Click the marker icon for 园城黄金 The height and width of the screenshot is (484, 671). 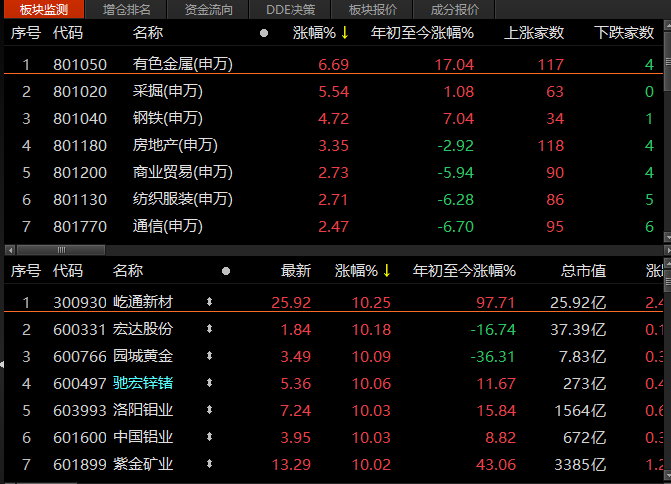[209, 356]
